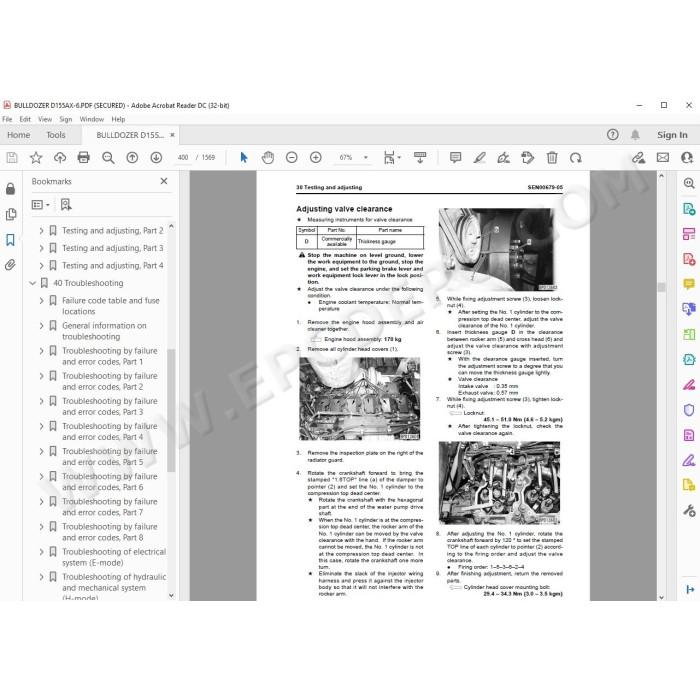This screenshot has width=700, height=700.
Task: Click the Save file icon
Action: 12,158
